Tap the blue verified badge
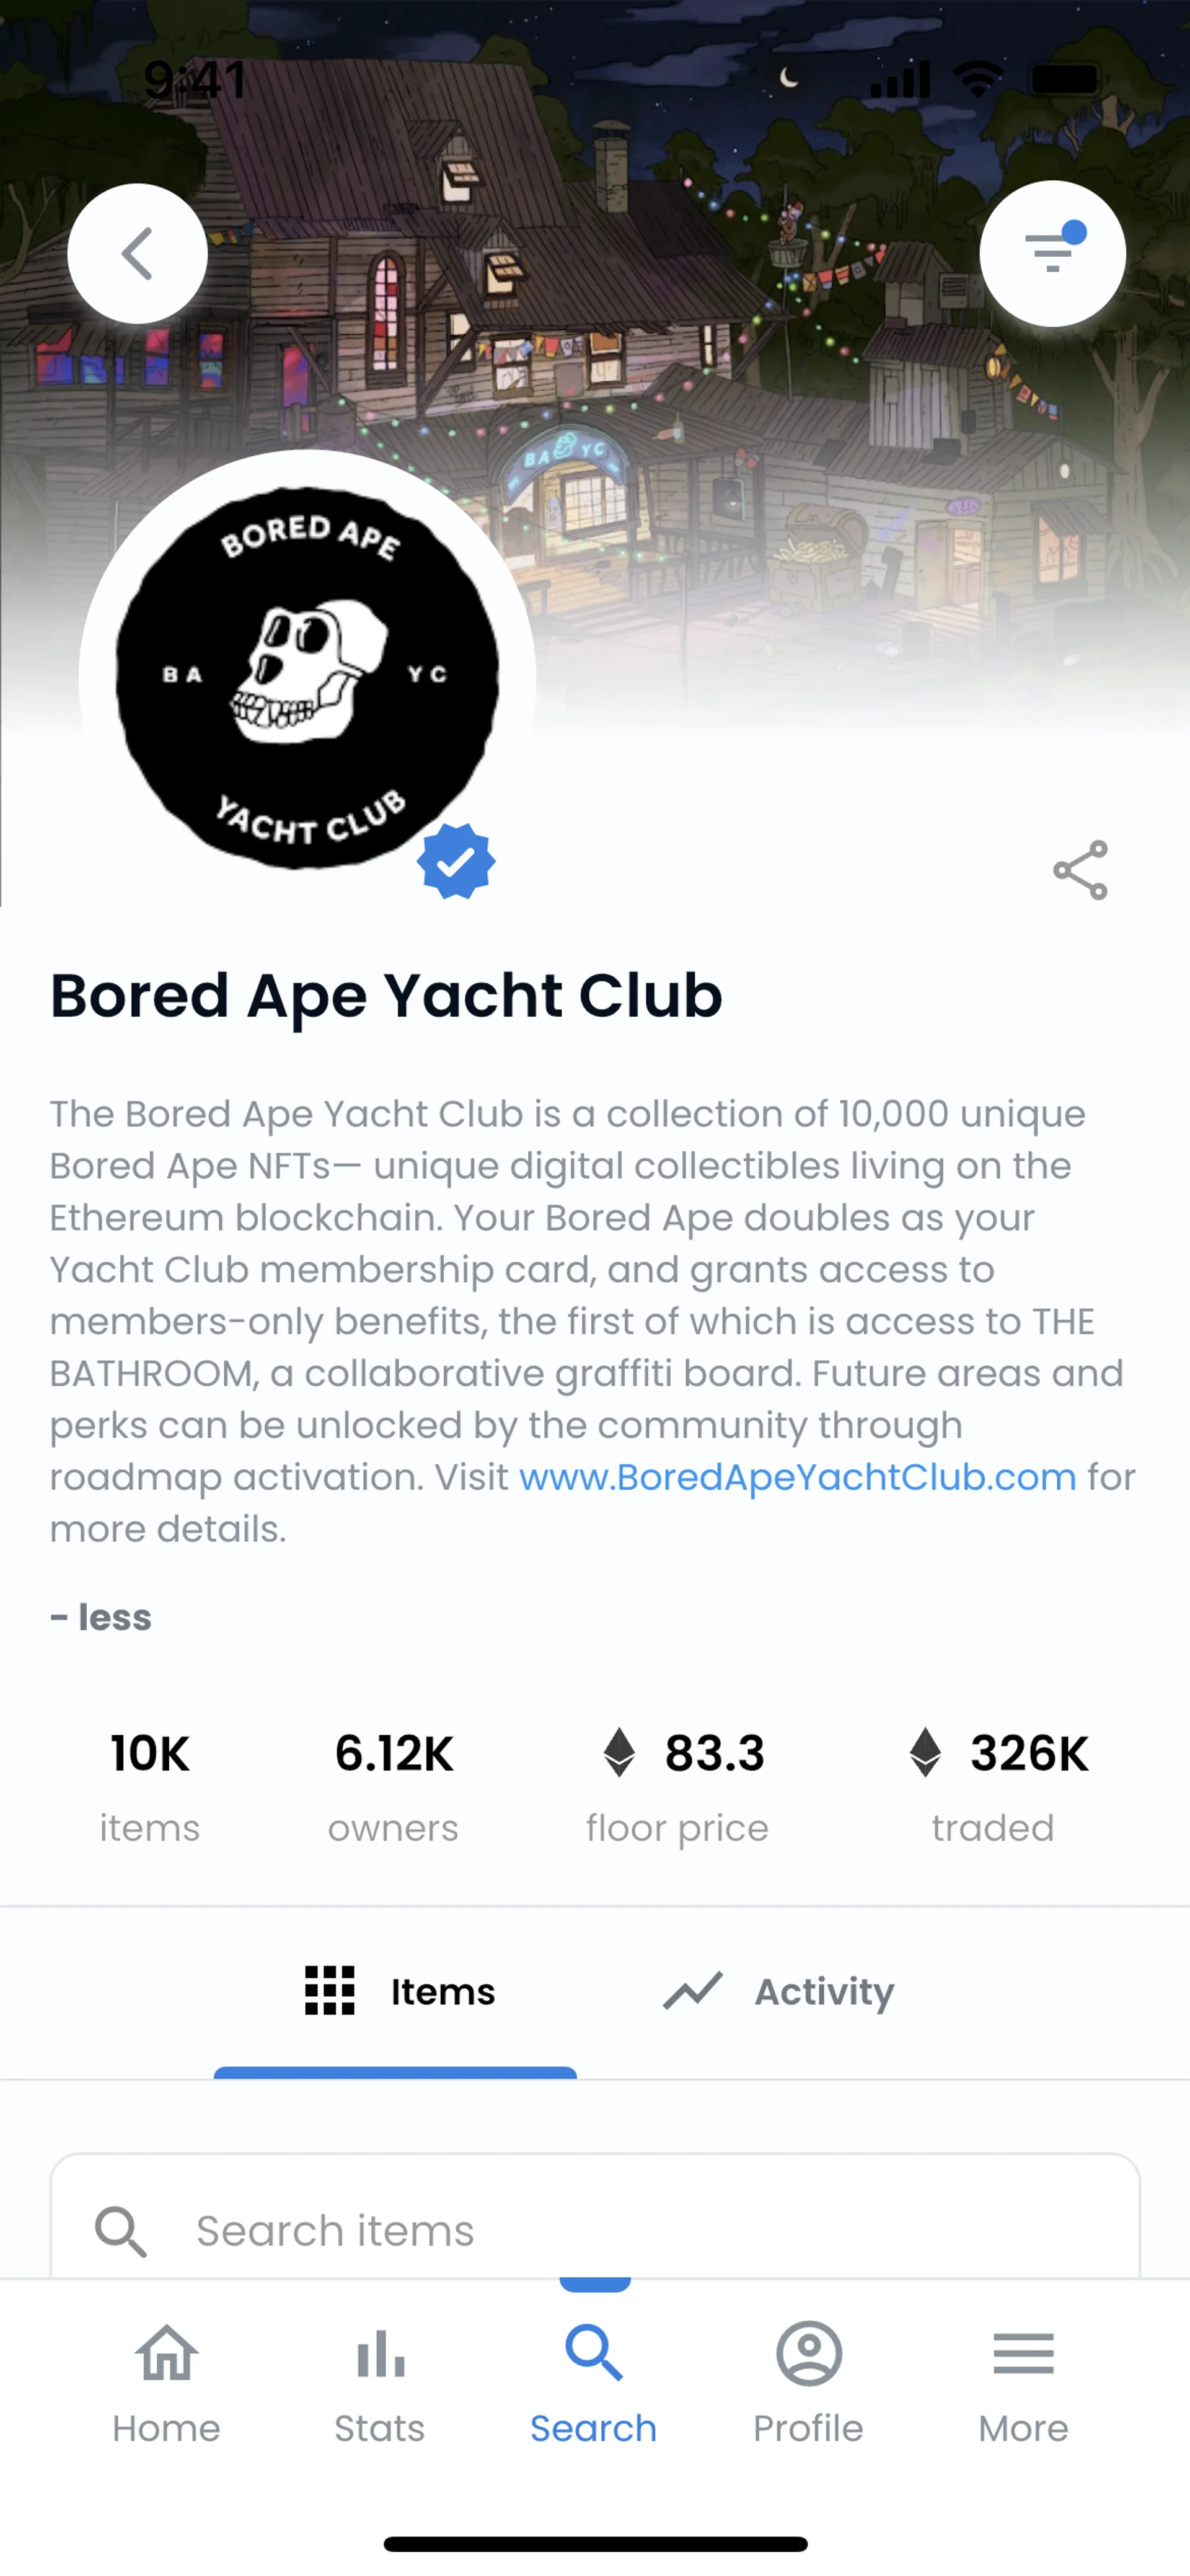Image resolution: width=1190 pixels, height=2576 pixels. [456, 861]
